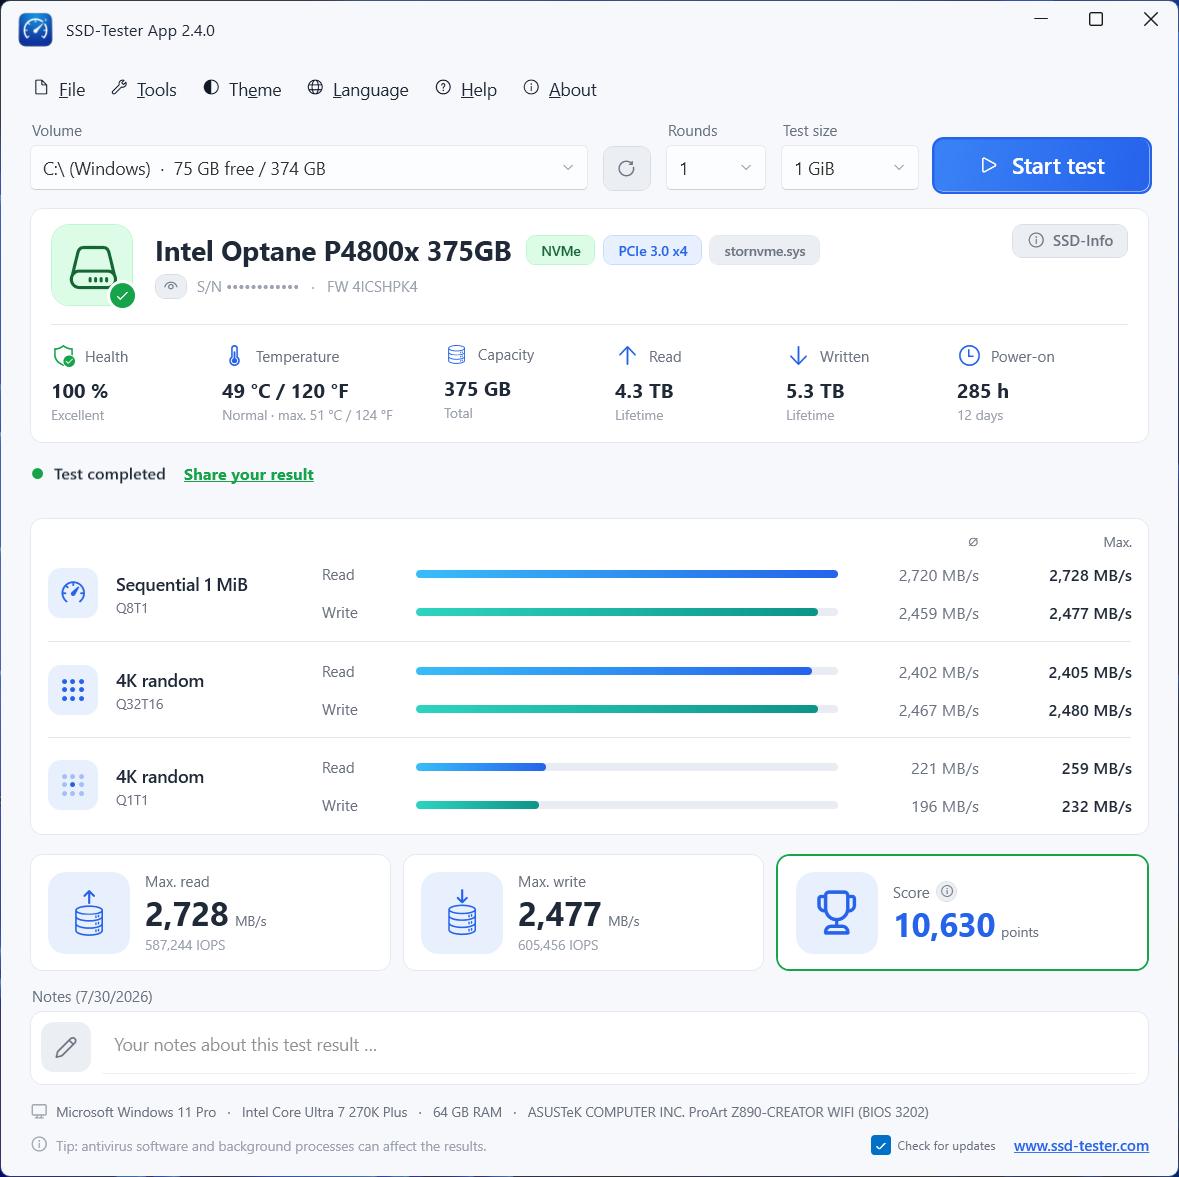Open the Language menu

coord(359,89)
